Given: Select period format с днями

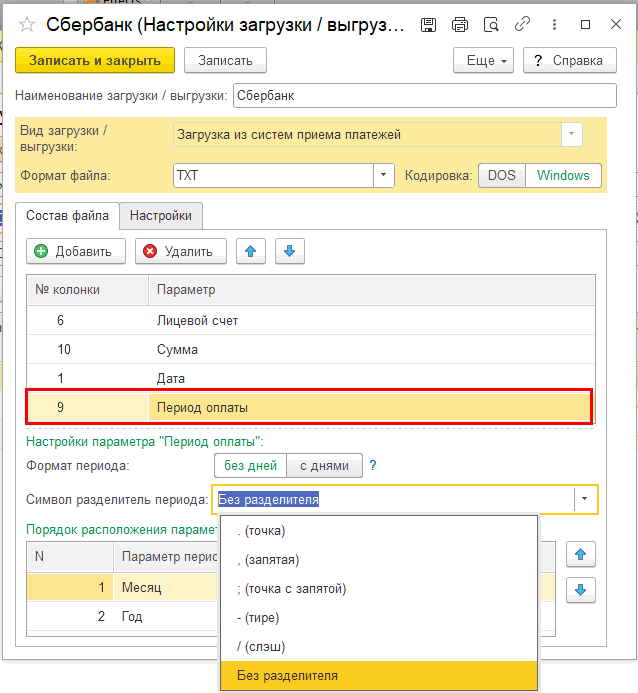Looking at the screenshot, I should click(x=324, y=465).
